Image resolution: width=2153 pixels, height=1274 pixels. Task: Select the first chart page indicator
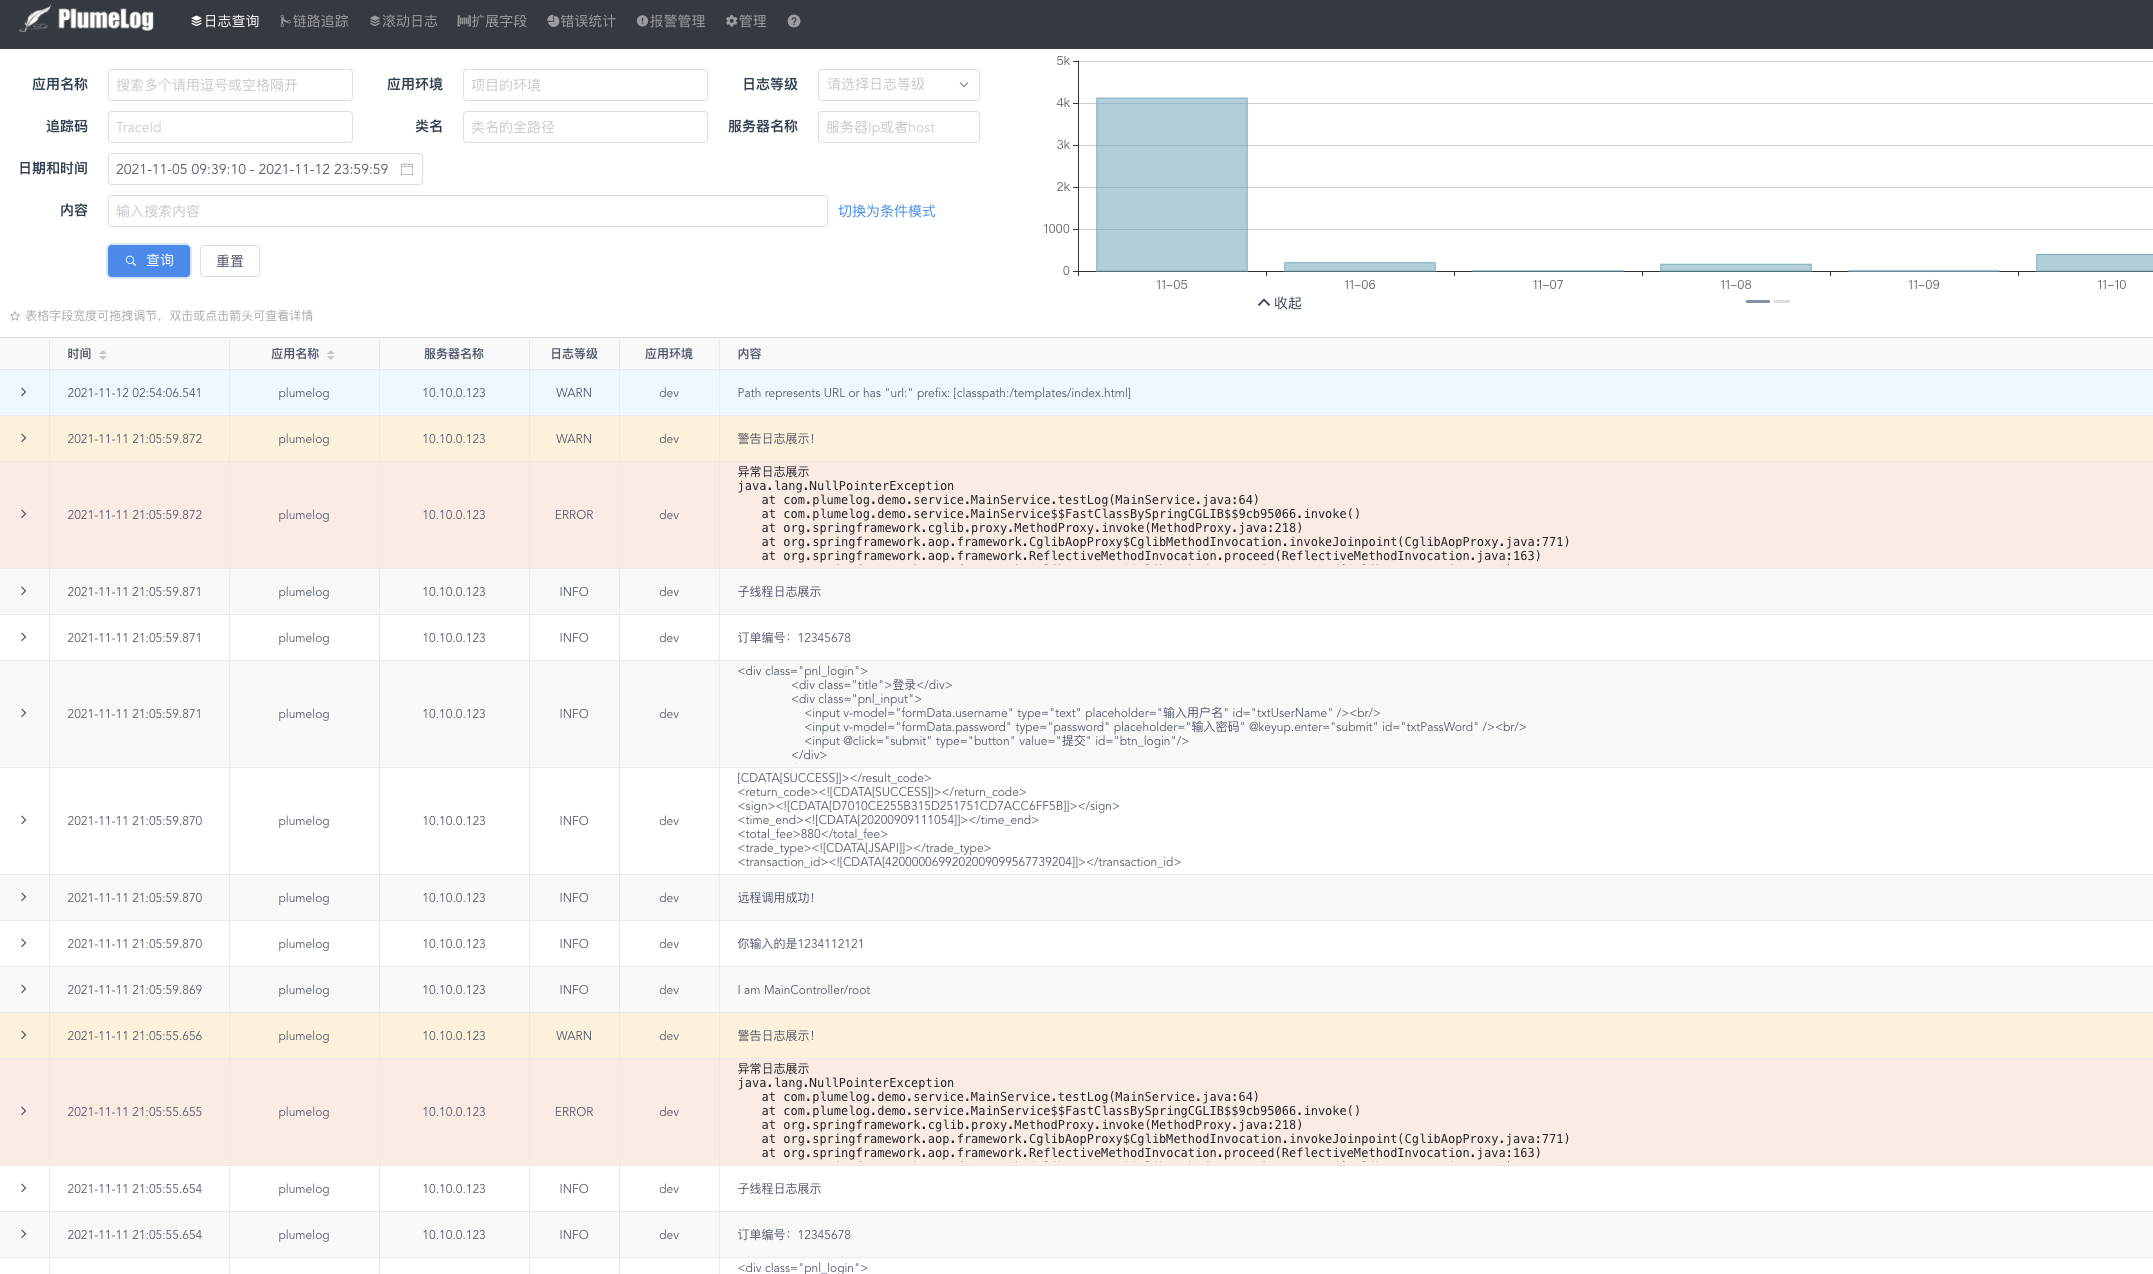pos(1757,301)
